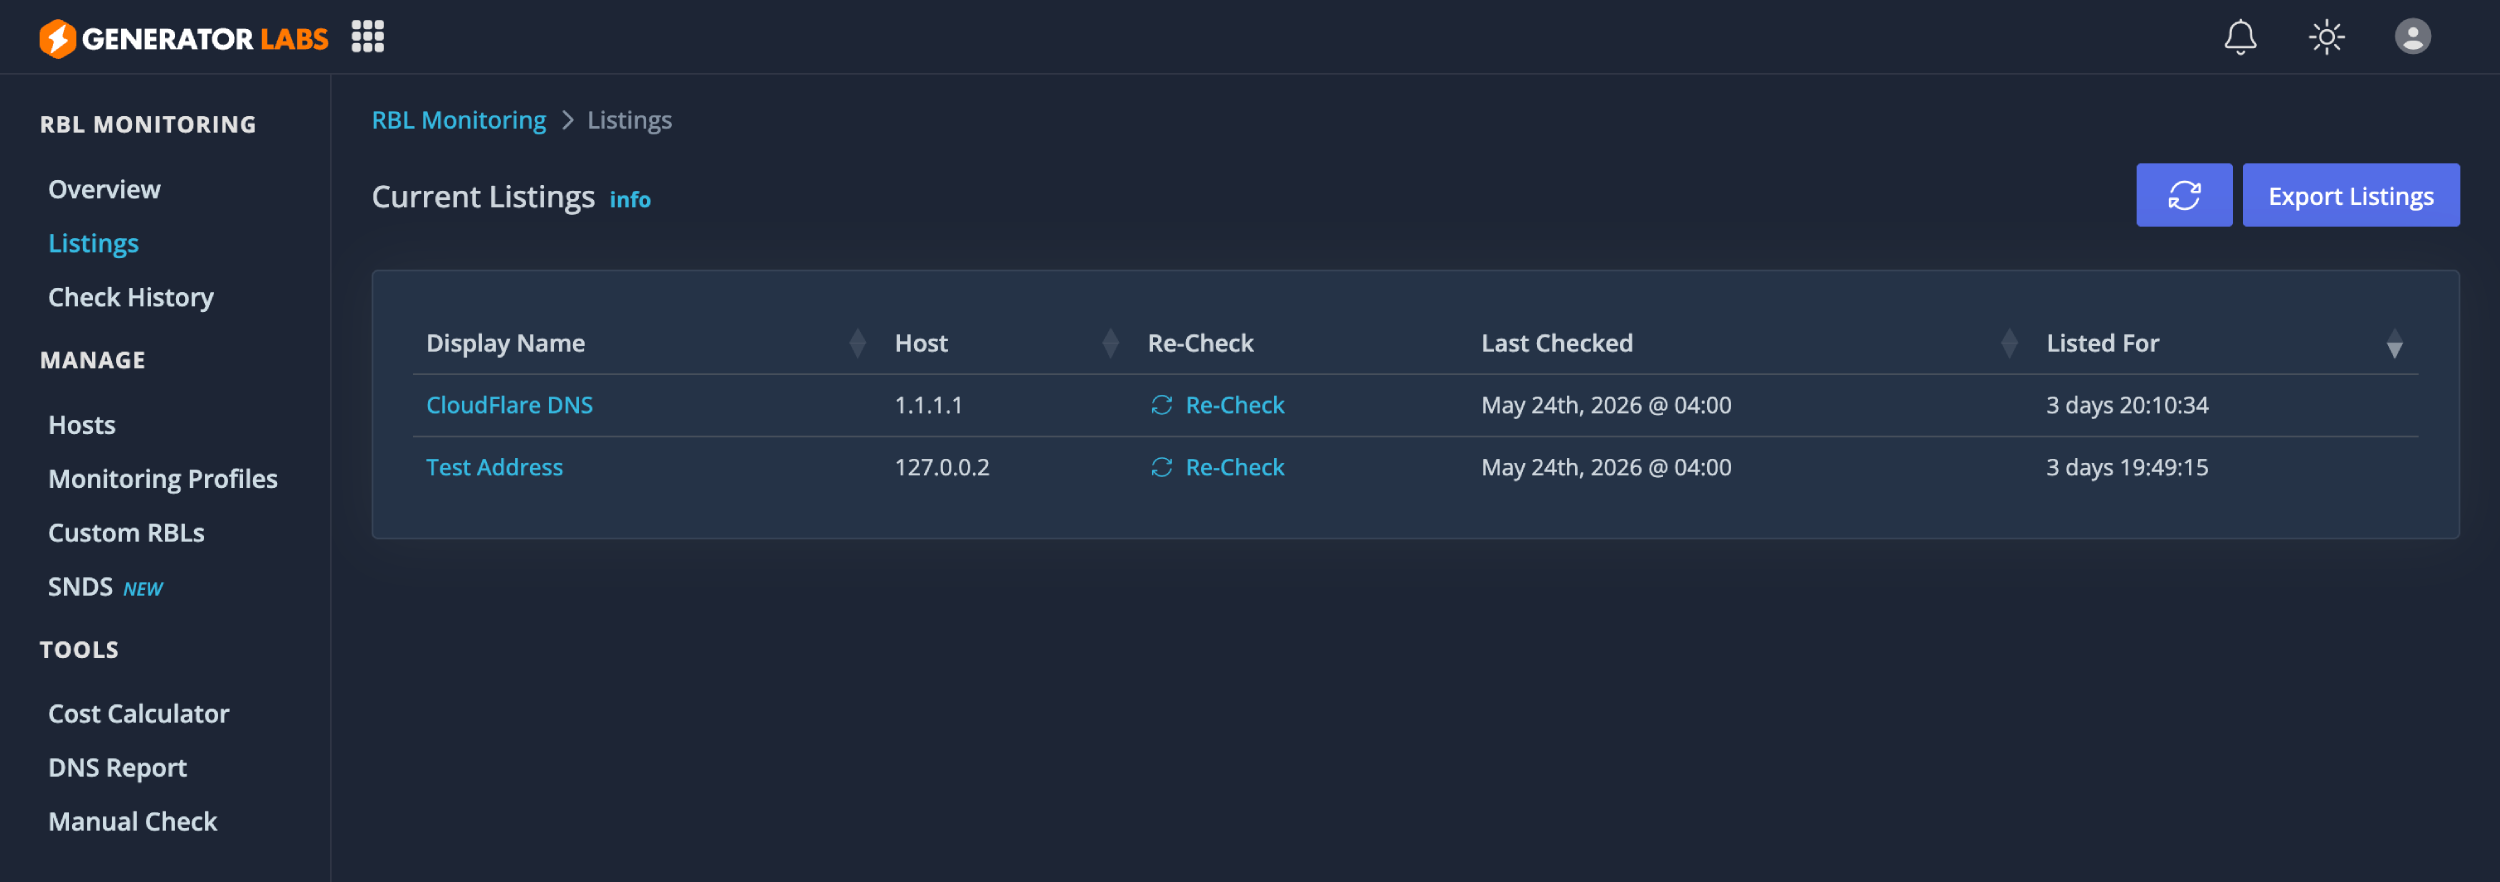Select Listings in sidebar
Viewport: 2500px width, 882px height.
point(94,243)
